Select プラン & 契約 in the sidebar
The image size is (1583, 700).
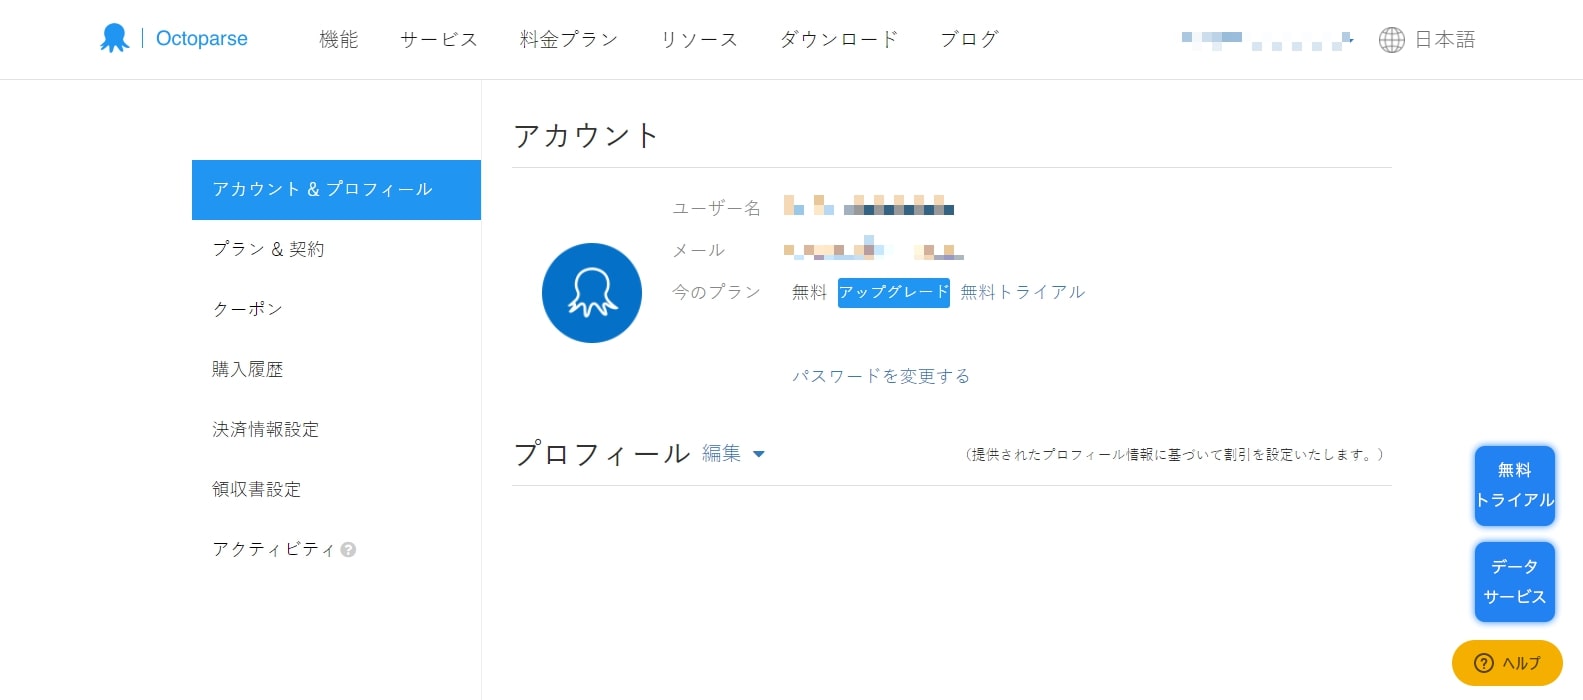tap(268, 249)
